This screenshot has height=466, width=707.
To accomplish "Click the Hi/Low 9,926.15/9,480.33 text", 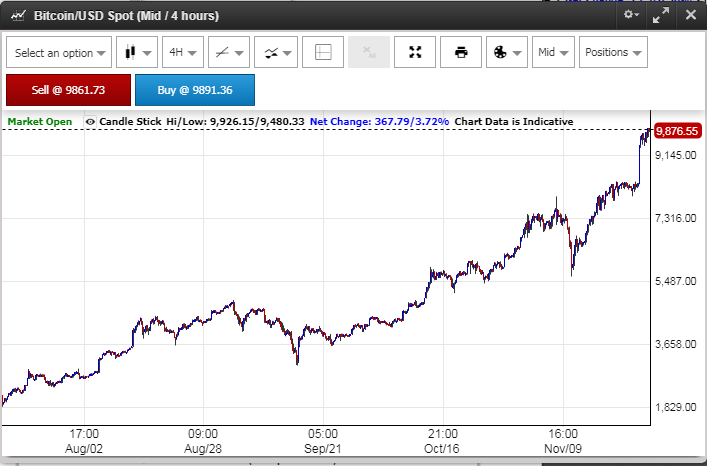I will click(235, 122).
